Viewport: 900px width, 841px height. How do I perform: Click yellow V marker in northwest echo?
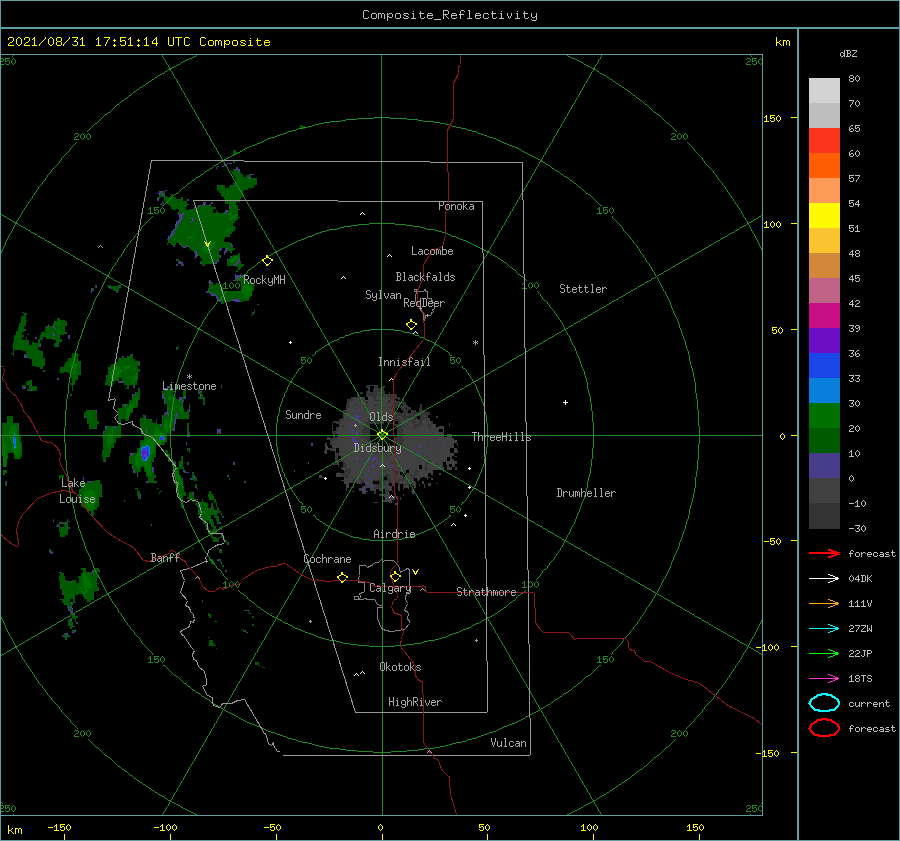[x=208, y=245]
